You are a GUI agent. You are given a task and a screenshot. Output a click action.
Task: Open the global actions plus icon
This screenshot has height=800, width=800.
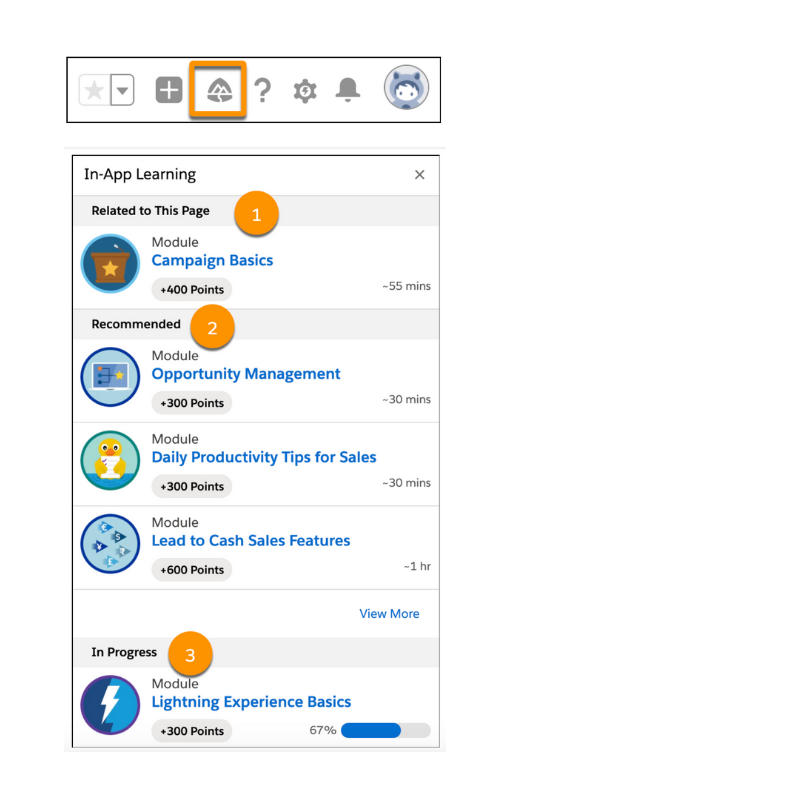point(169,90)
